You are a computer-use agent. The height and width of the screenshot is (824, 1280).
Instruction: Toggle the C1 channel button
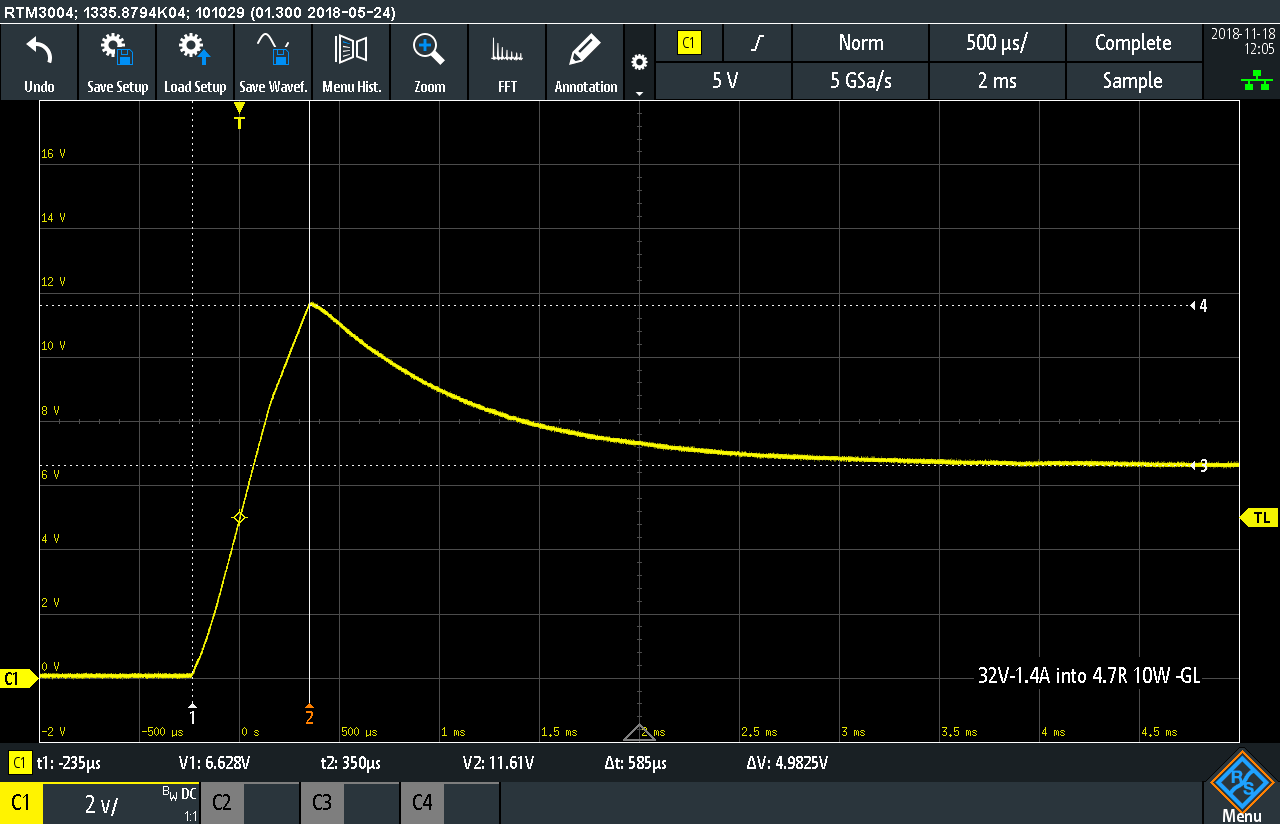[21, 803]
